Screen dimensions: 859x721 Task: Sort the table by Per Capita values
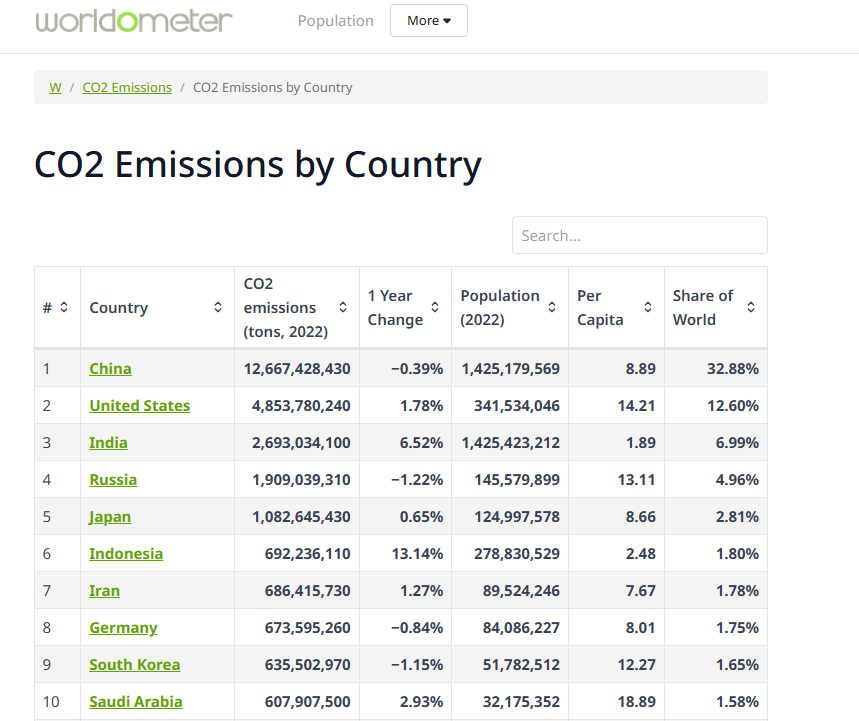click(646, 307)
